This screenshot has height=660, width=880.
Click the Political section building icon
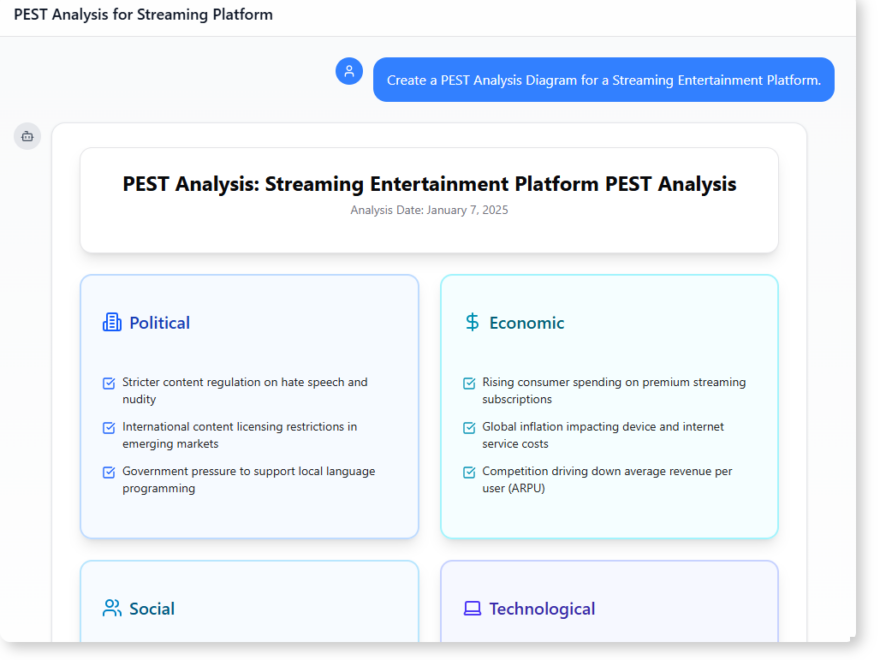pos(110,322)
